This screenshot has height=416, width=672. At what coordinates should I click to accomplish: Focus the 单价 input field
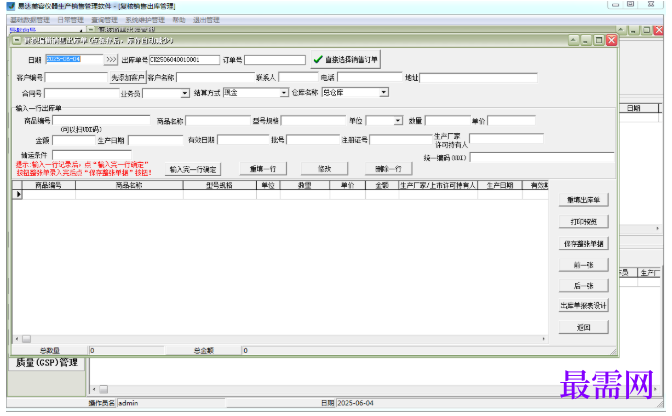tap(511, 121)
